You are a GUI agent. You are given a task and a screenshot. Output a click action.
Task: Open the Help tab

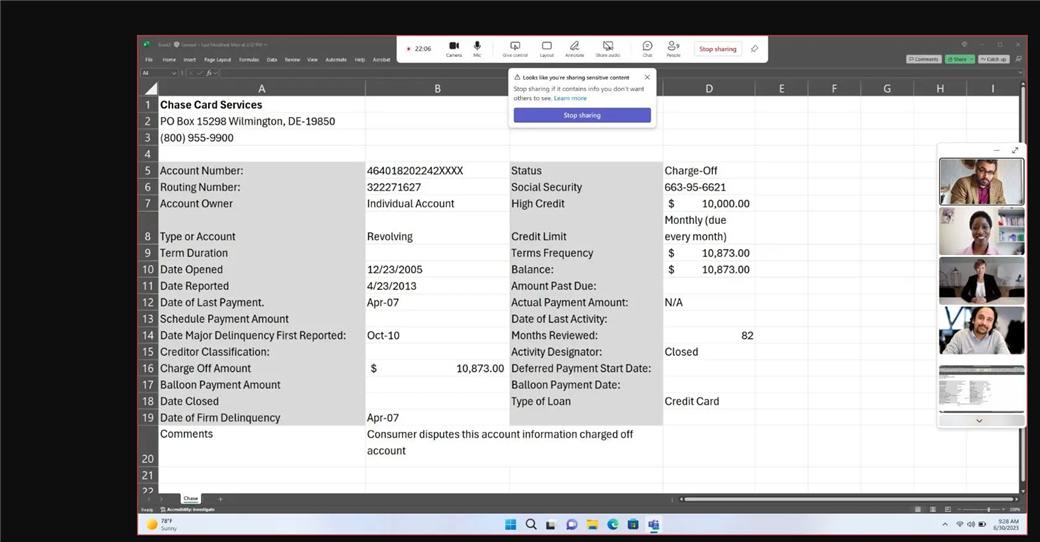(x=360, y=60)
